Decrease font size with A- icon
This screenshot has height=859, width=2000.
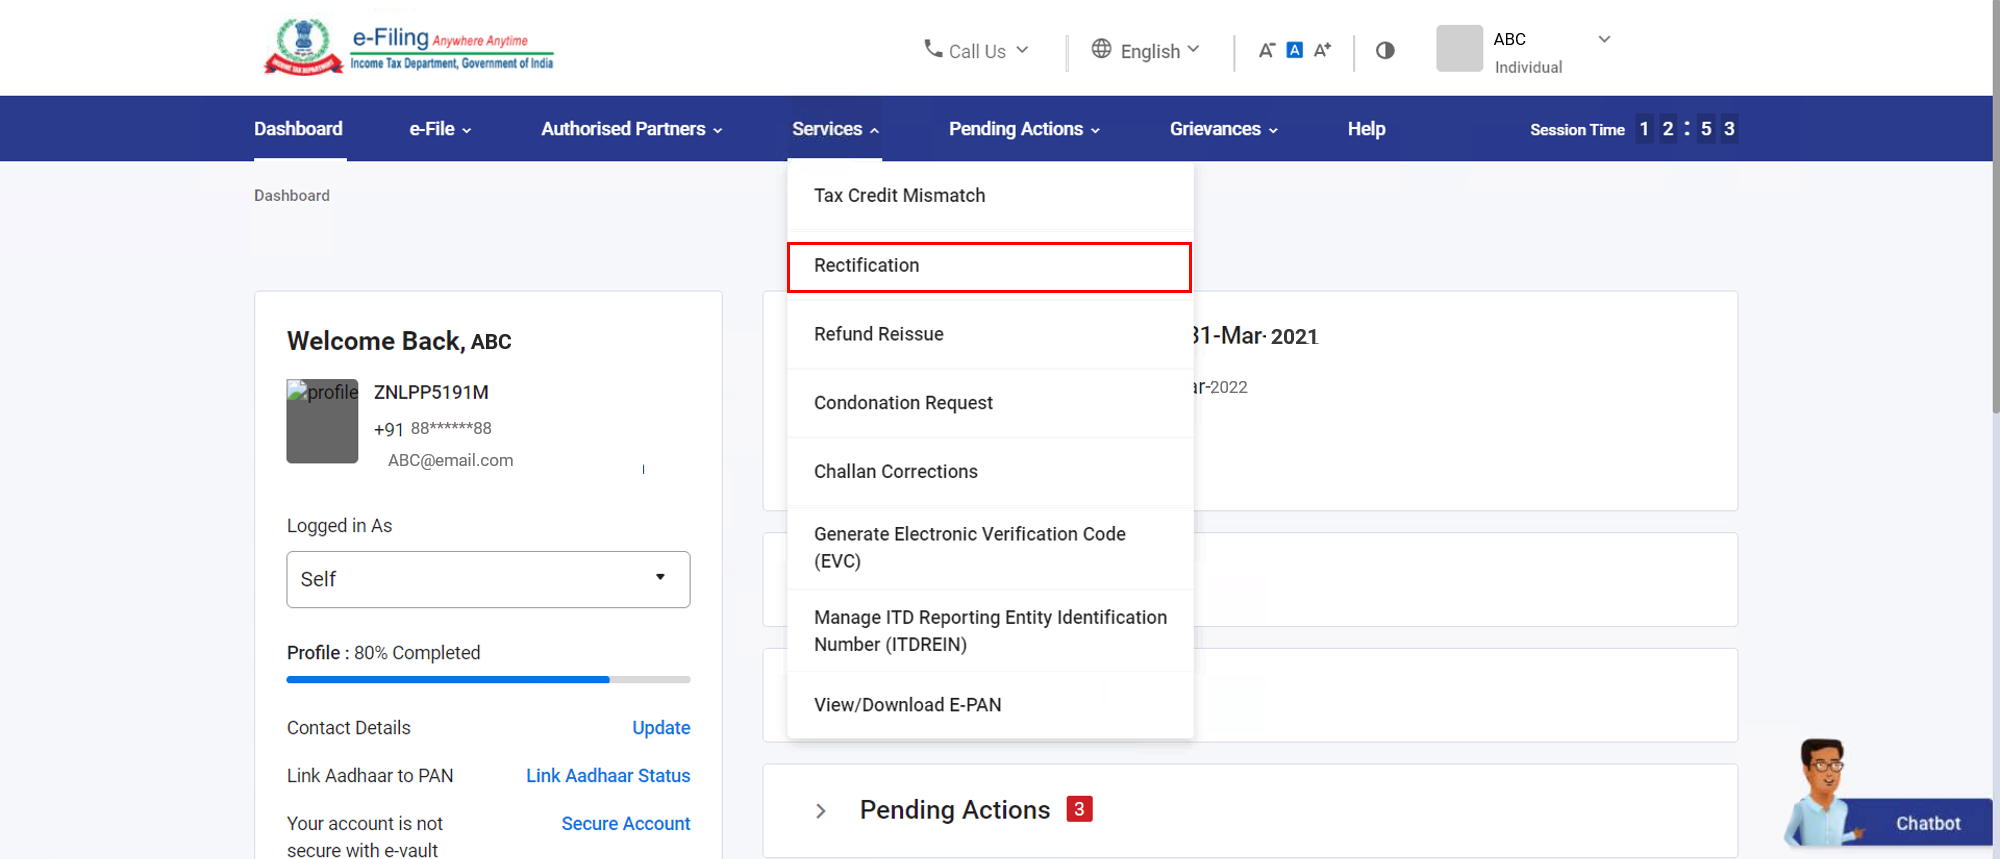click(1266, 50)
